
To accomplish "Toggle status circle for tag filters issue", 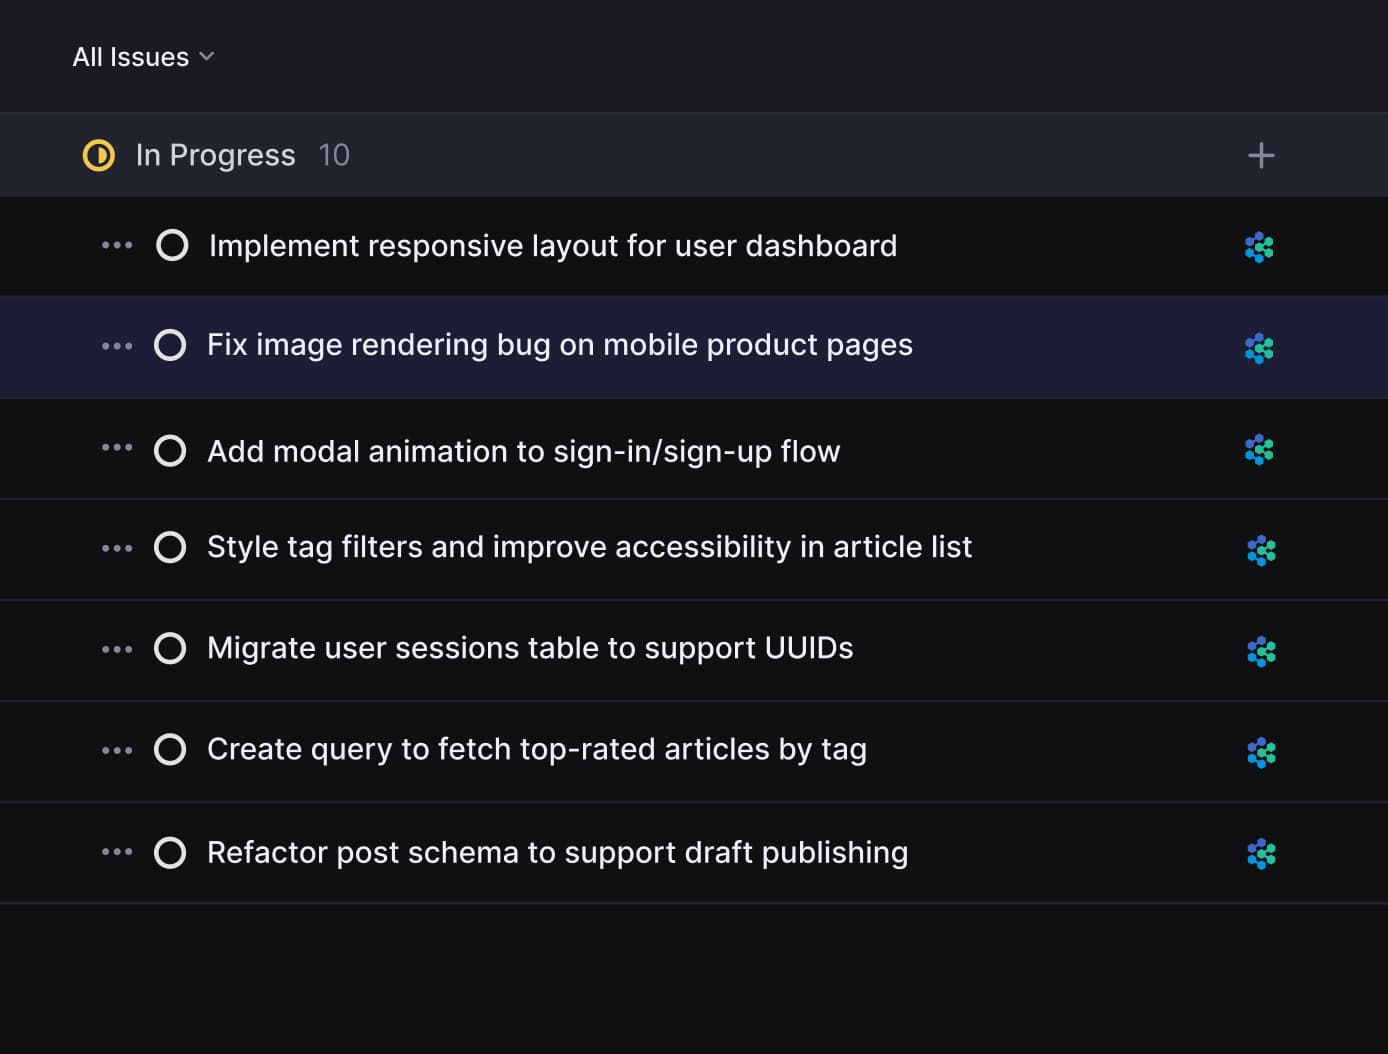I will 170,547.
